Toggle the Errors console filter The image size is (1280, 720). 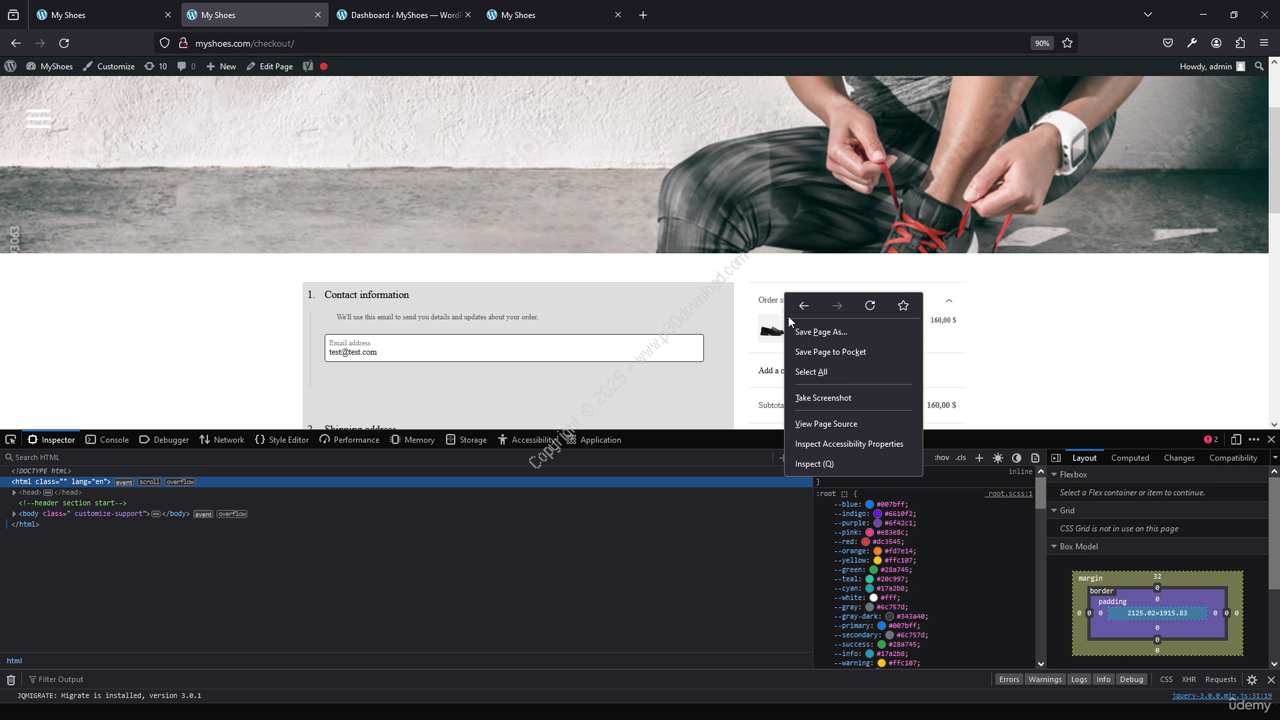coord(1009,679)
